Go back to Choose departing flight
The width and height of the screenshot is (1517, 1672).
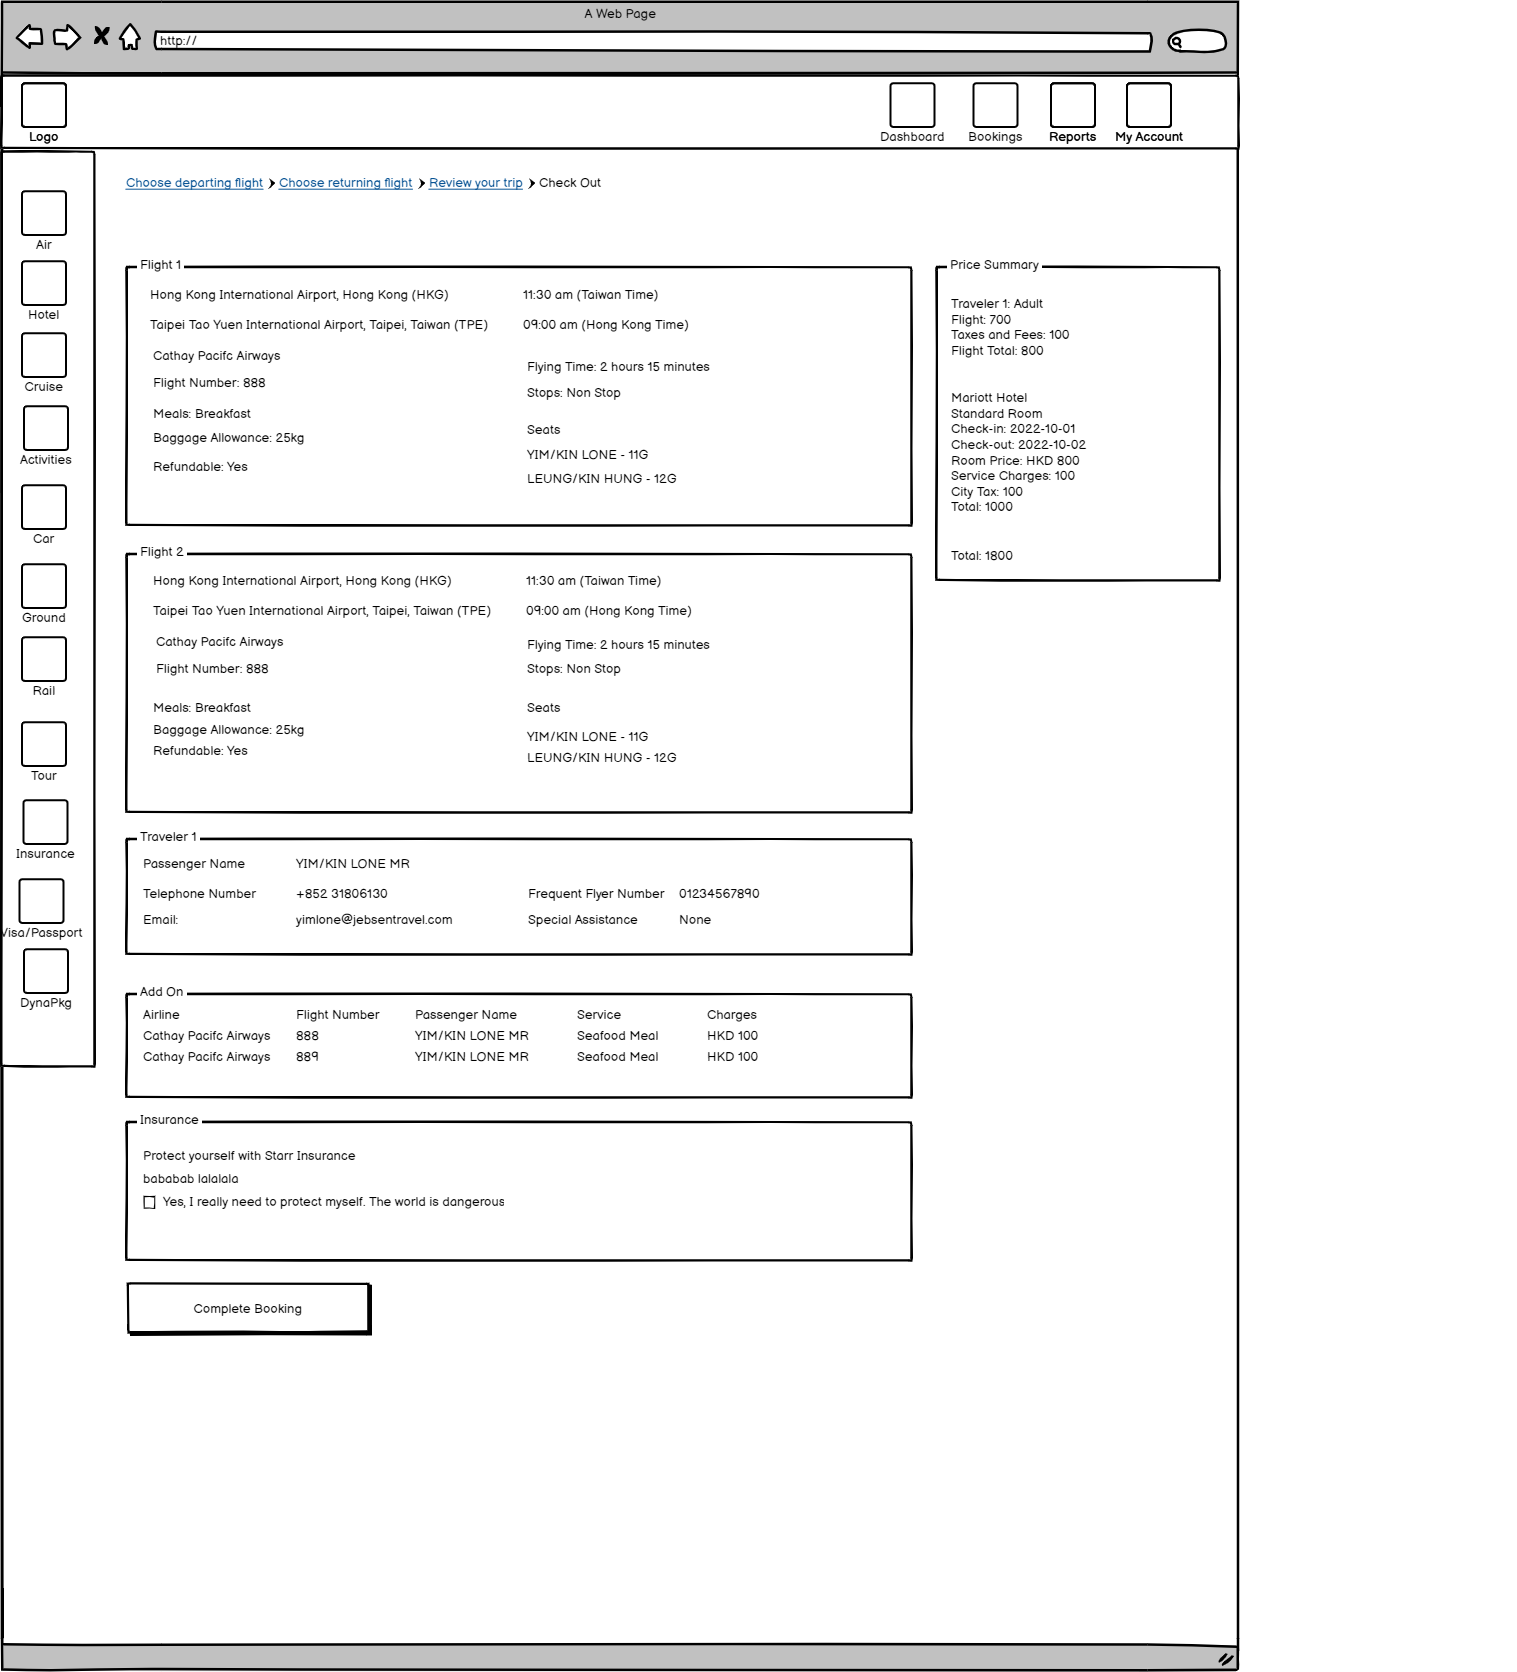[x=194, y=183]
